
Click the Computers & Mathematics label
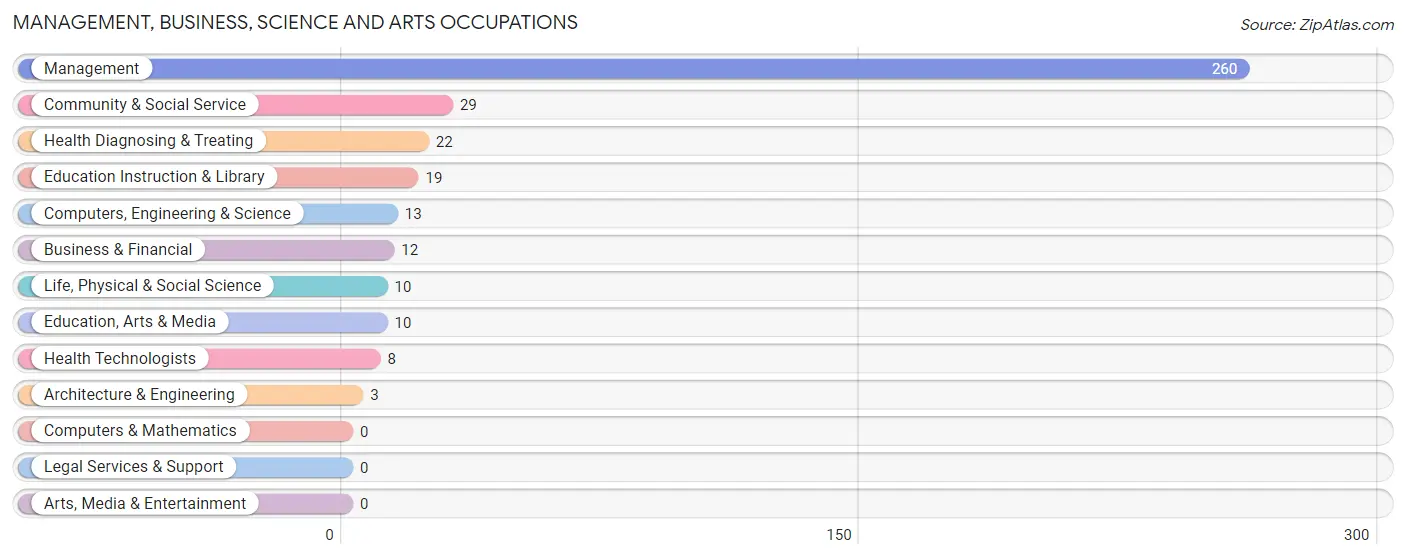point(140,430)
